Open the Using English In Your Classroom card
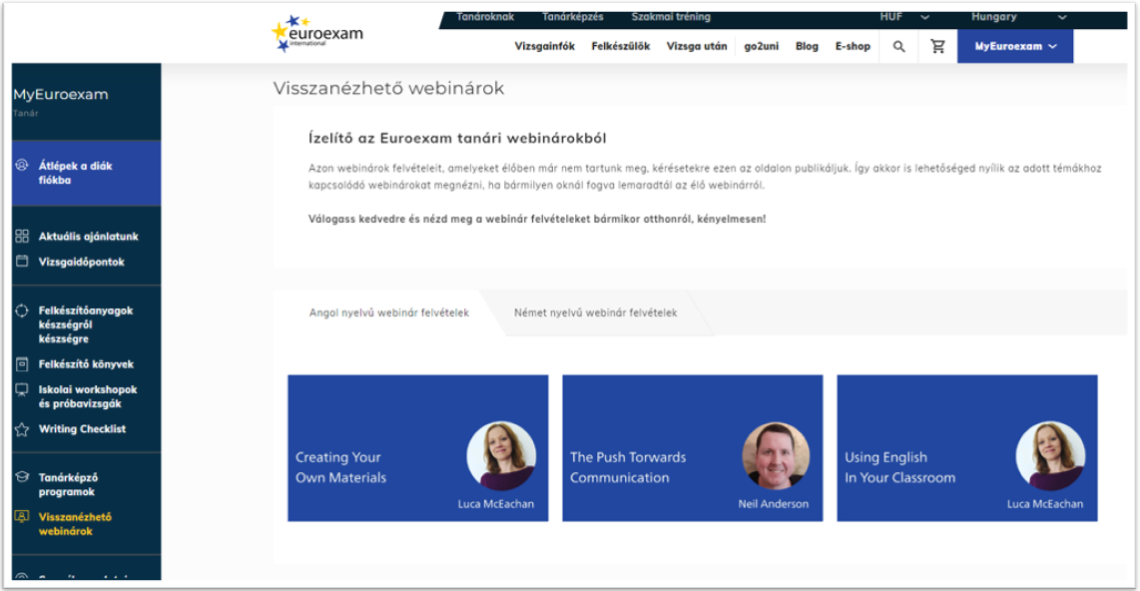The image size is (1140, 591). [x=967, y=448]
